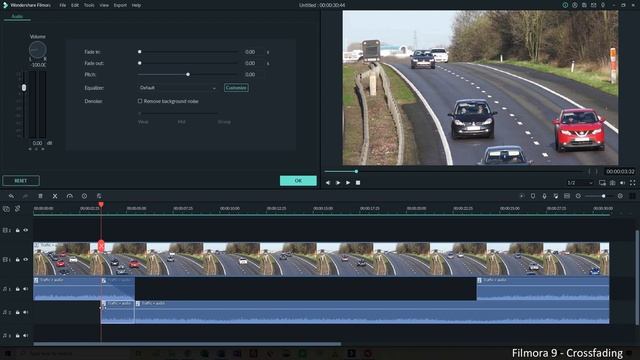Open the Edit menu
640x360 pixels.
(x=75, y=5)
